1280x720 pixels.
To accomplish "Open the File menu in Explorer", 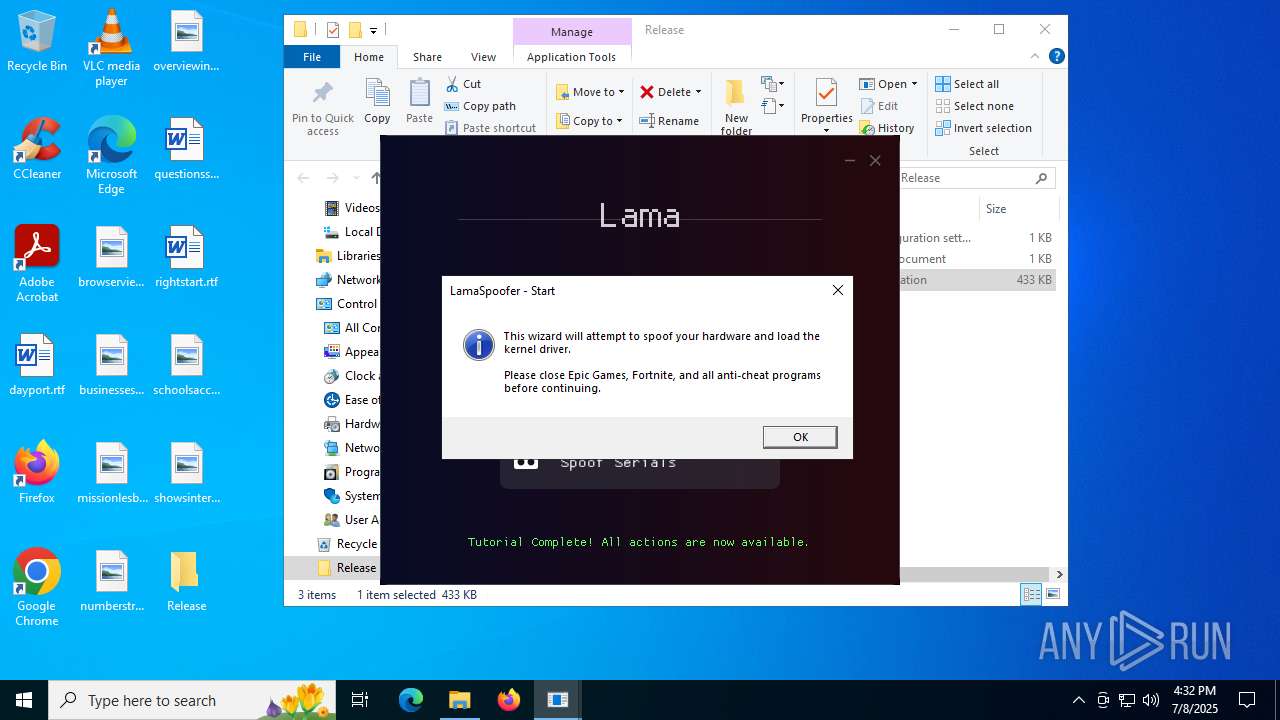I will [312, 57].
